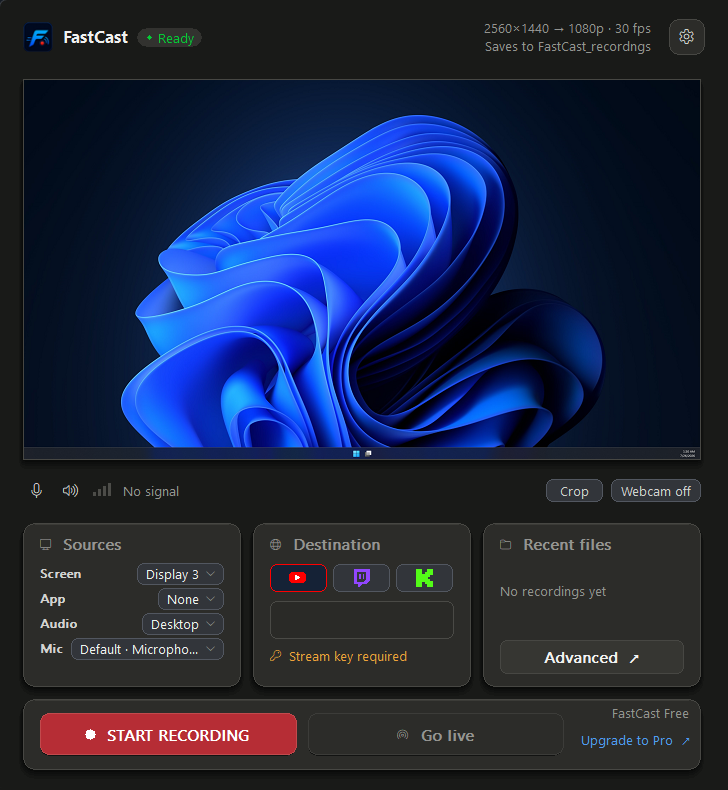Click the Sources panel heading
The width and height of the screenshot is (728, 790).
point(92,545)
